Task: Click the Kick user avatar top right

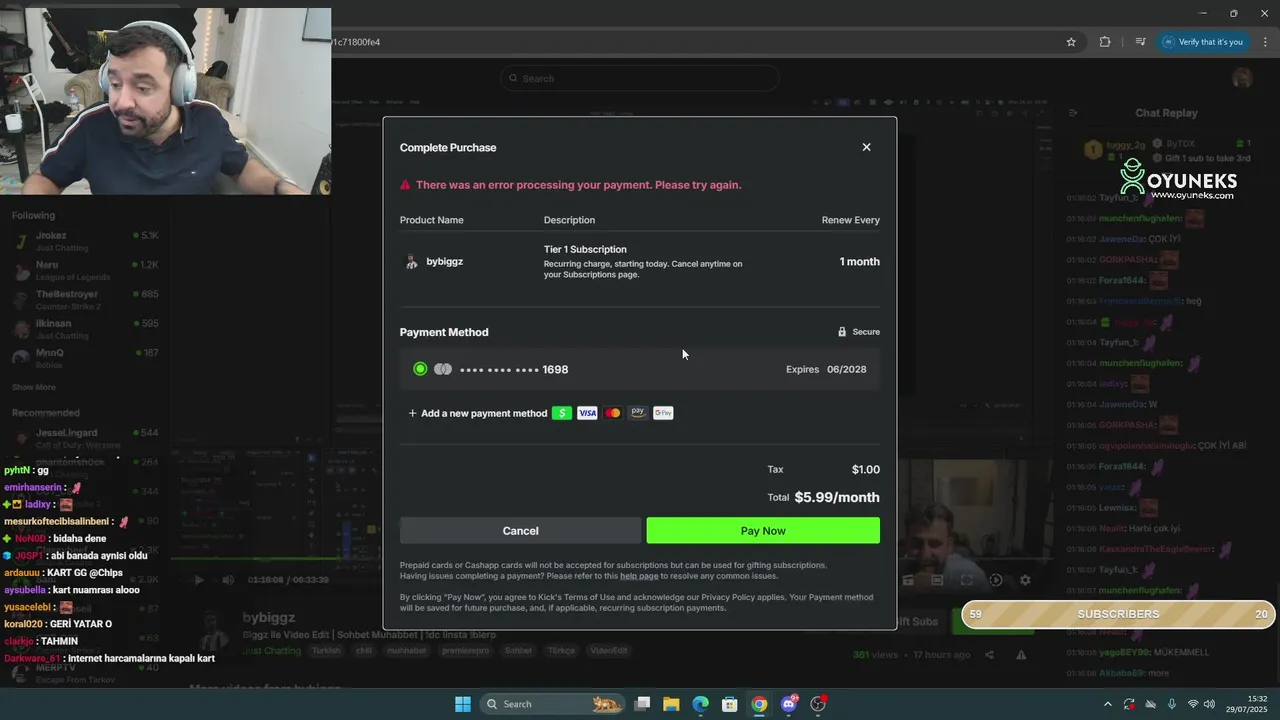Action: pyautogui.click(x=1242, y=78)
